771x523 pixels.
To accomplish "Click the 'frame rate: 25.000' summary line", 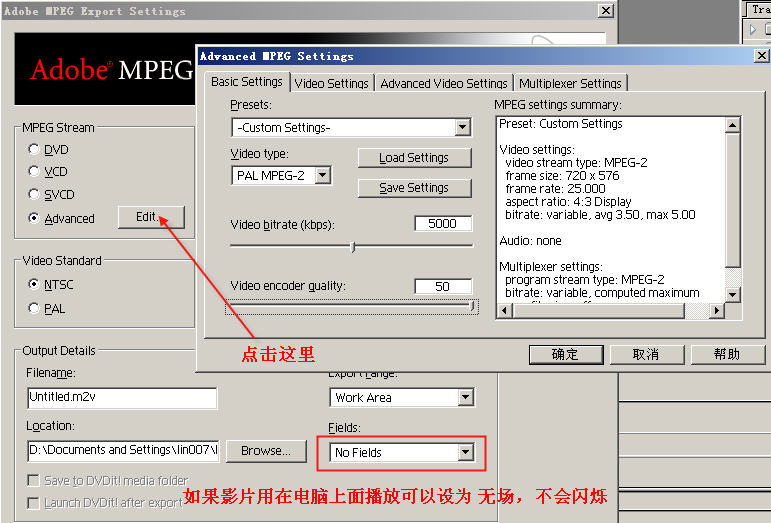I will tap(555, 189).
